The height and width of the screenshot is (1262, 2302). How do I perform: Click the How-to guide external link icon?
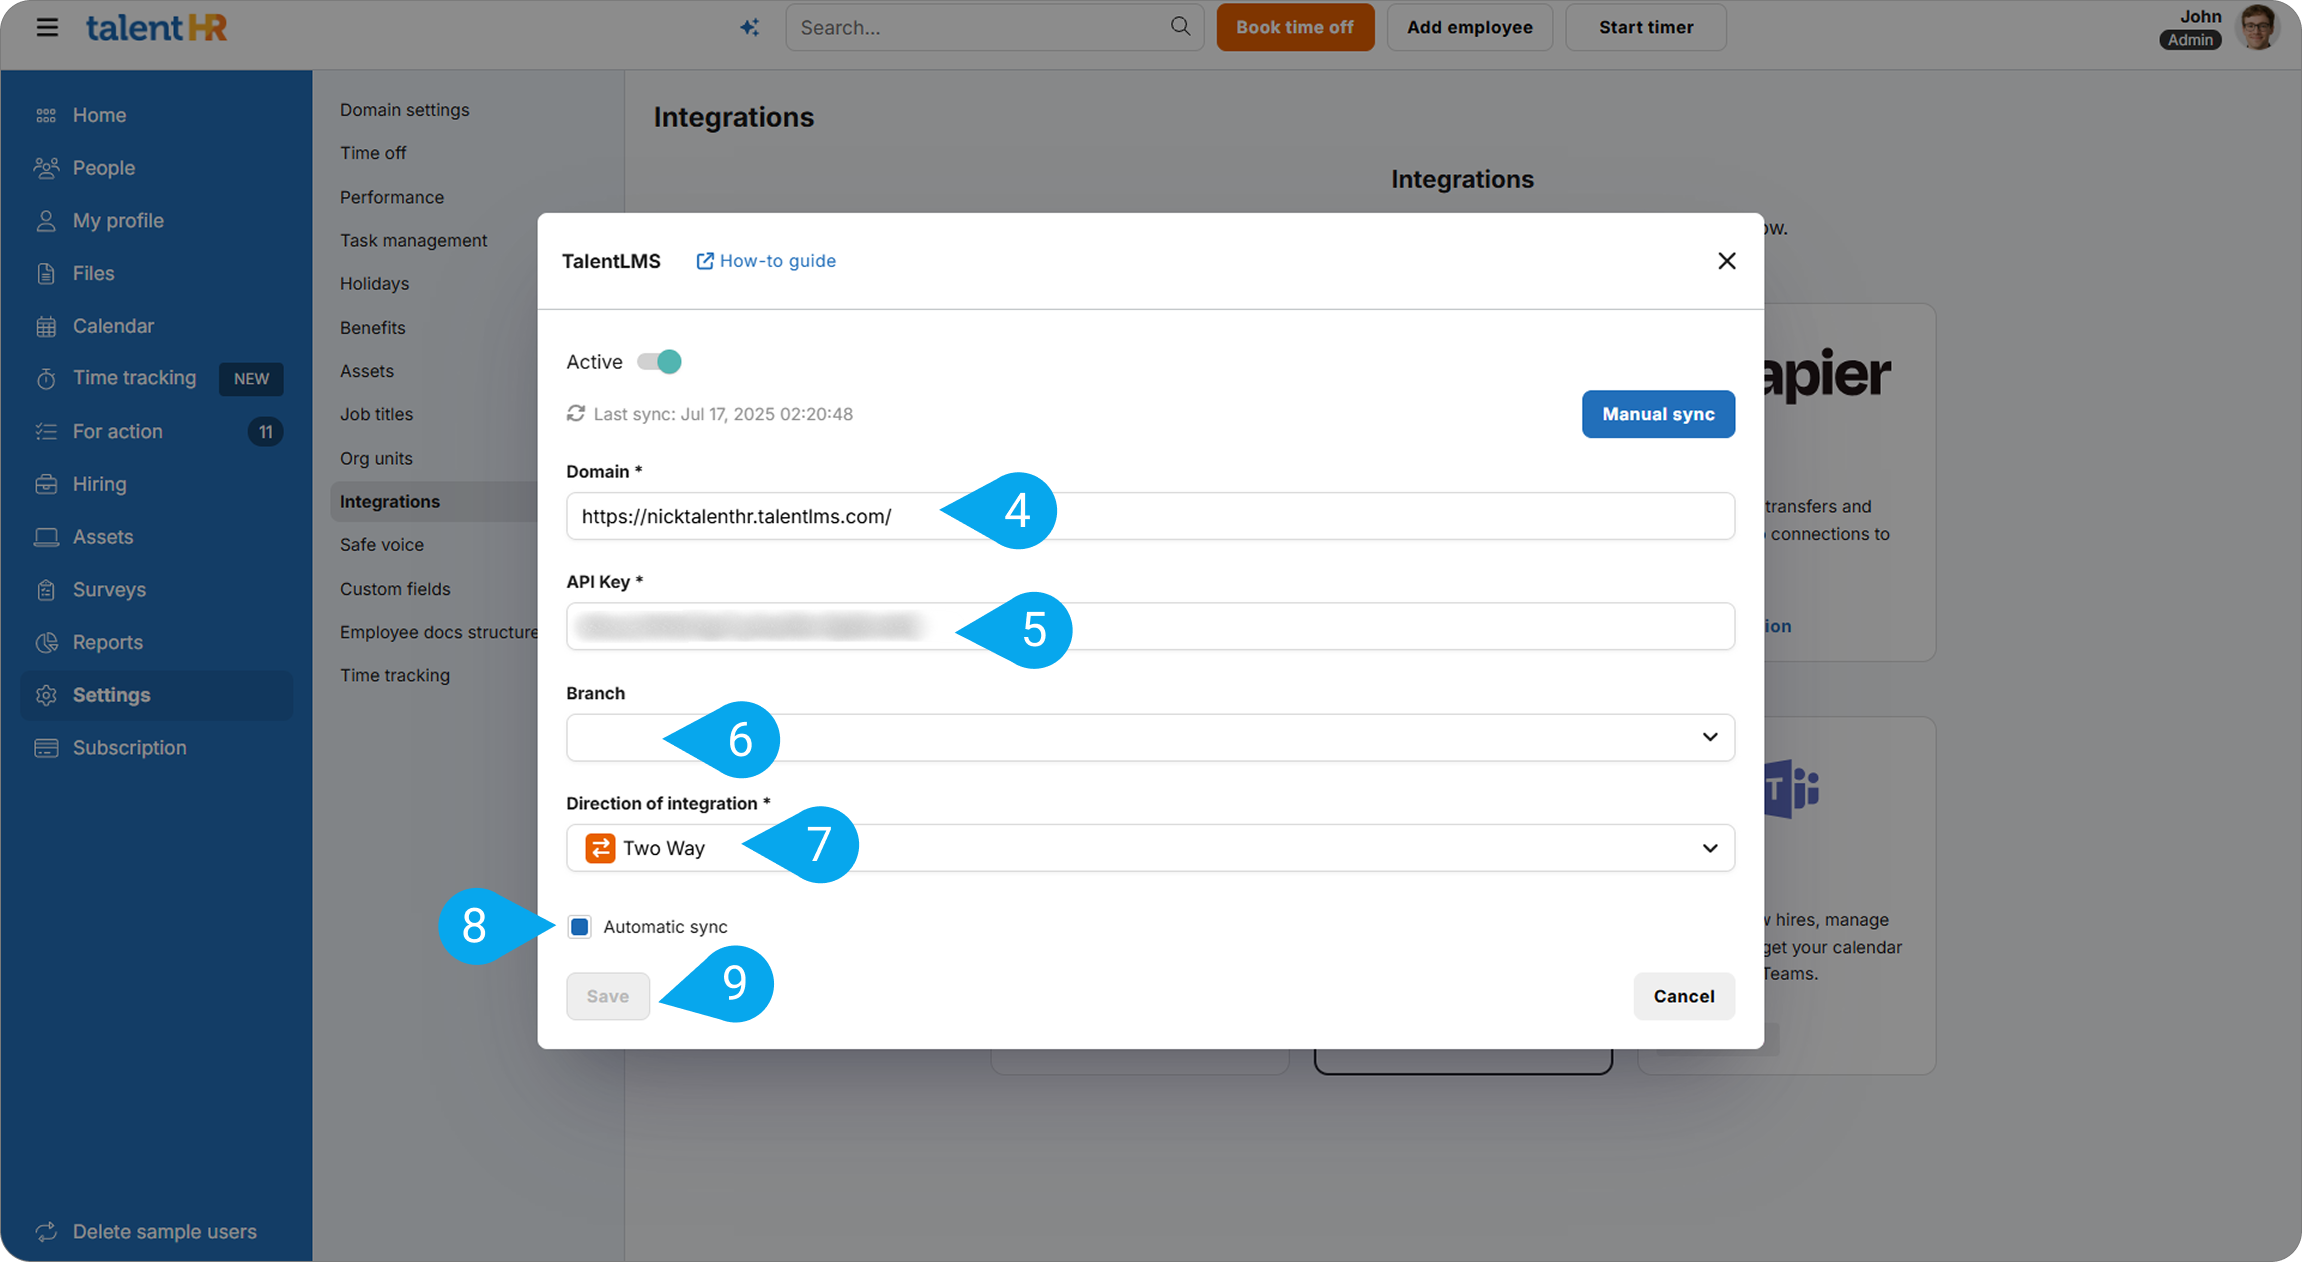tap(705, 261)
